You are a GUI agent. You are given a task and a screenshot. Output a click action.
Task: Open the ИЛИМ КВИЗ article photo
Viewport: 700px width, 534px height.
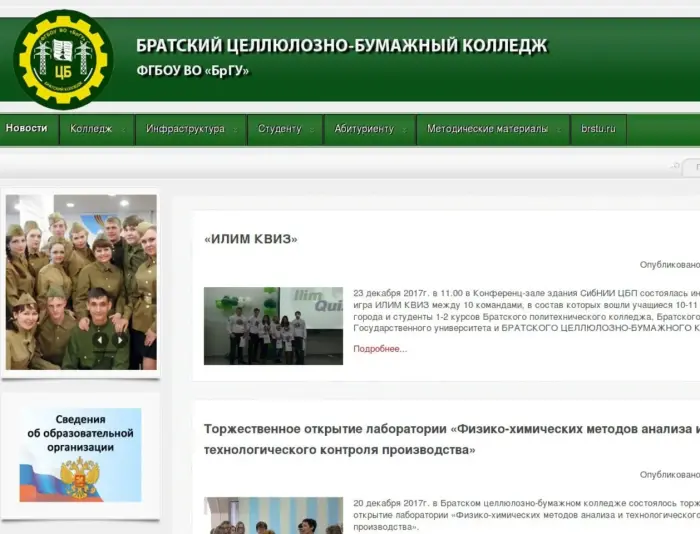[x=273, y=326]
